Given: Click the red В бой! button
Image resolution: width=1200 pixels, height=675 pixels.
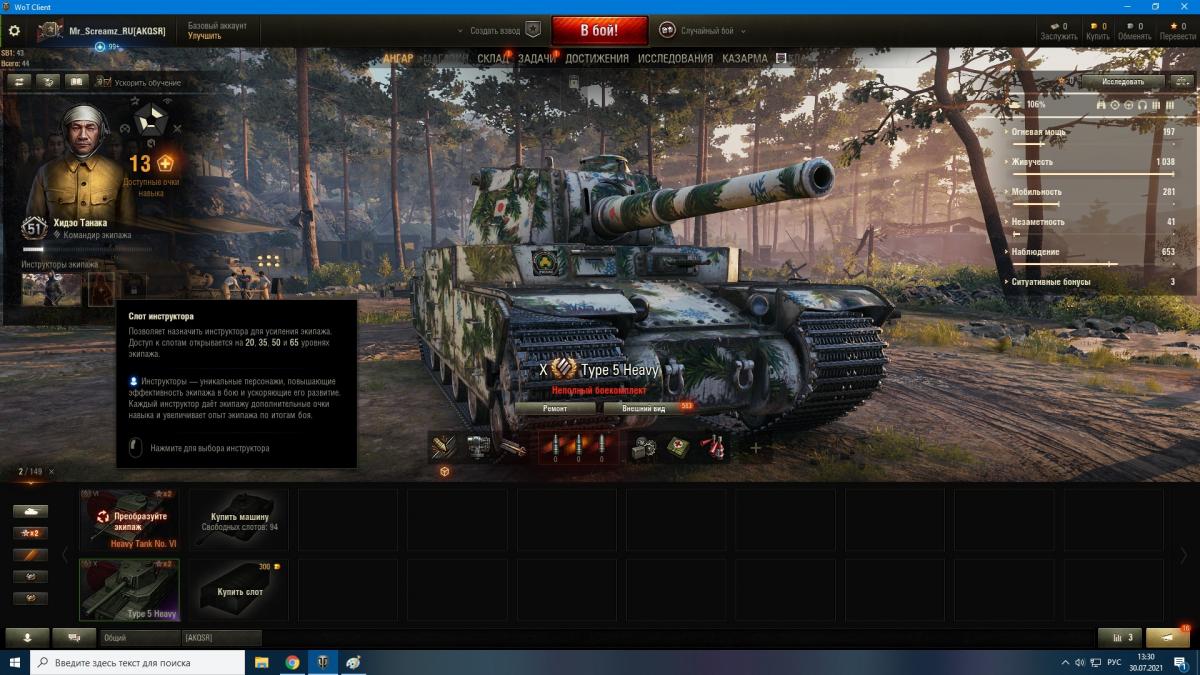Looking at the screenshot, I should 599,30.
